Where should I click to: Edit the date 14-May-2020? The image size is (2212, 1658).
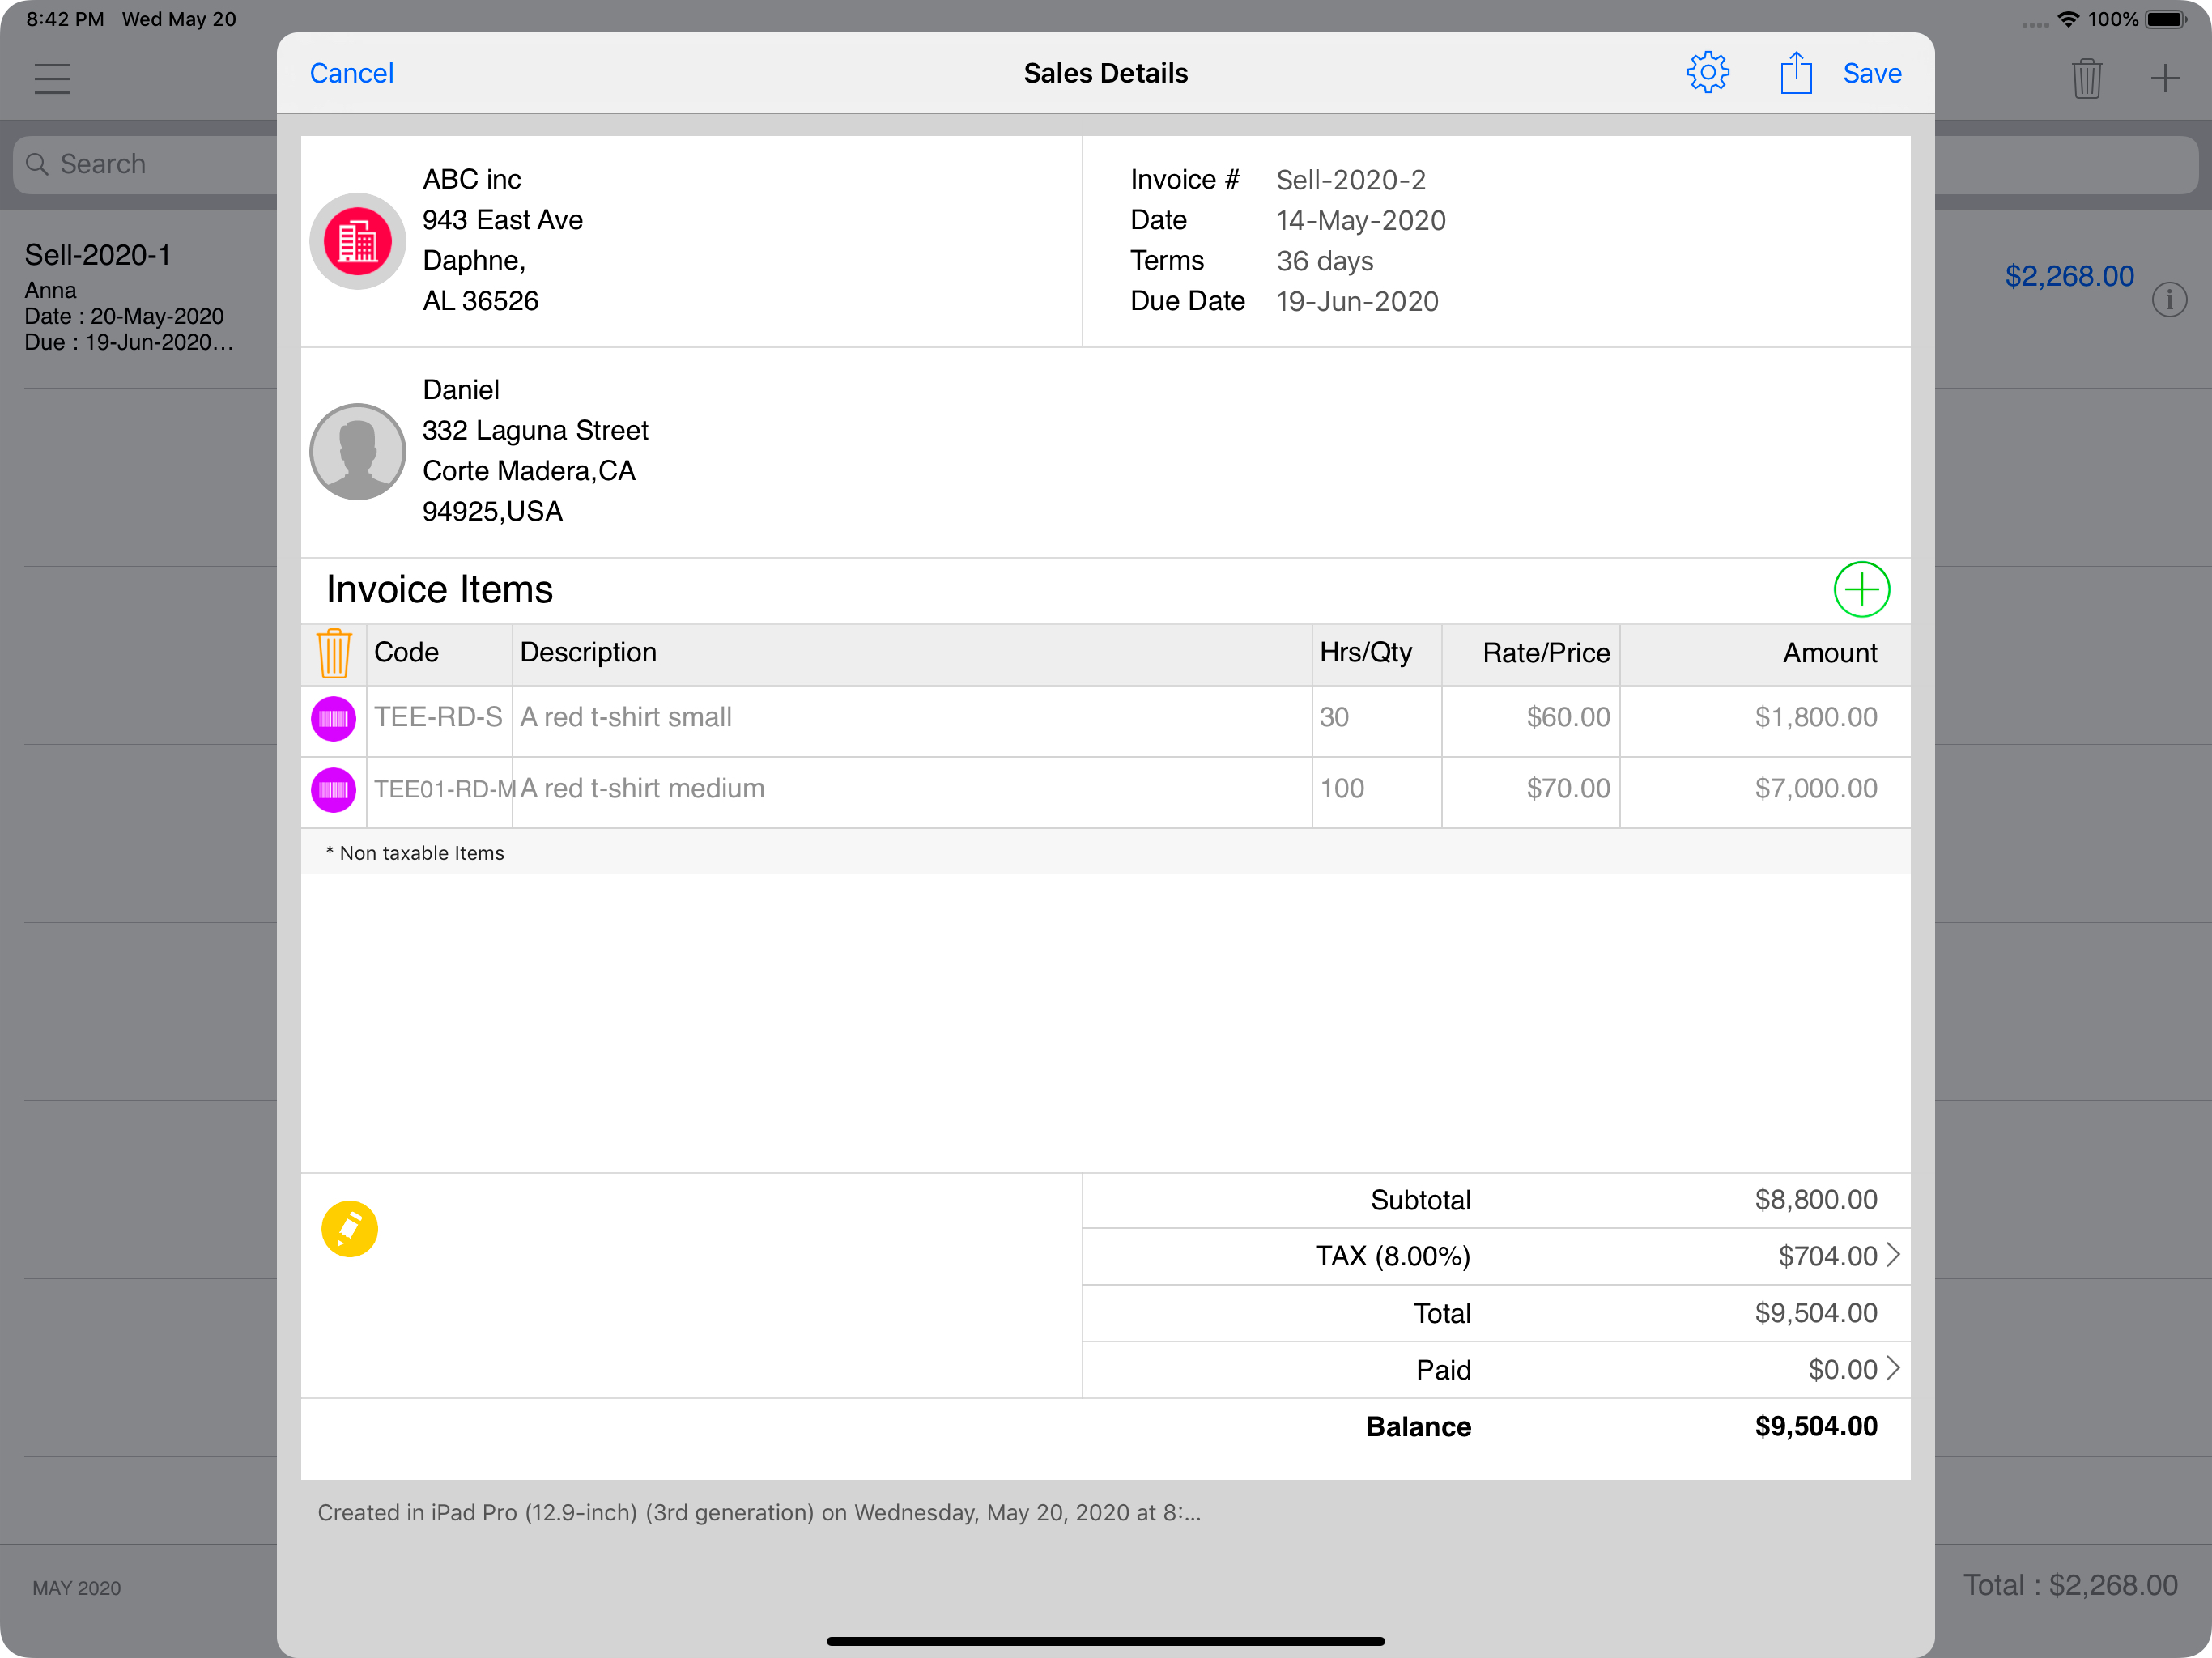tap(1360, 221)
